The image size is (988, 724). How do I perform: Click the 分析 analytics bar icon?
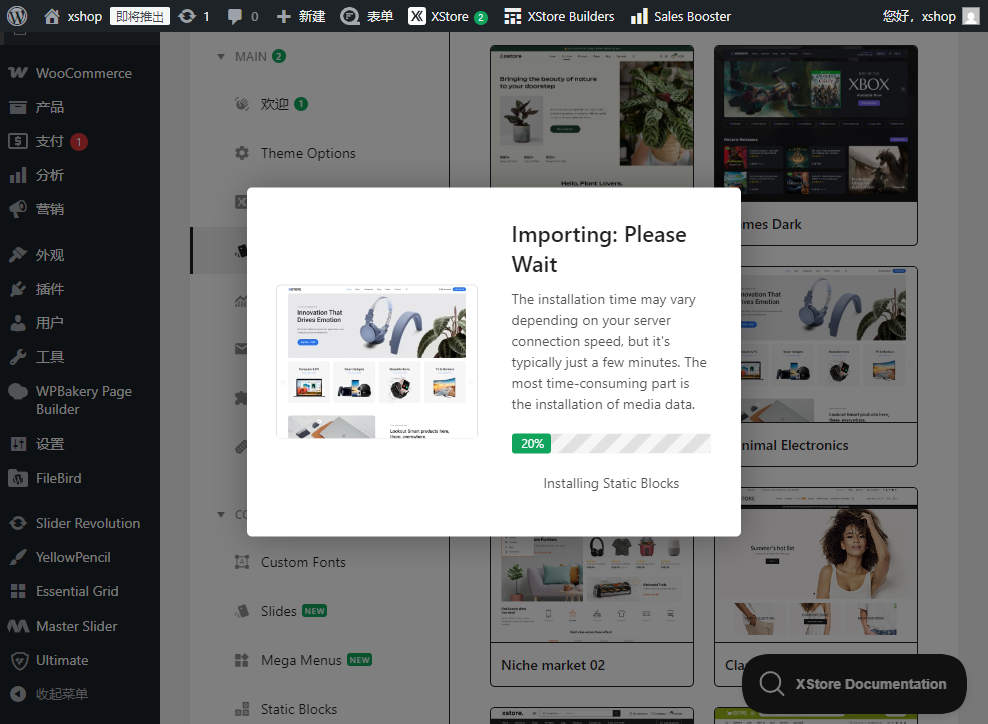[18, 175]
